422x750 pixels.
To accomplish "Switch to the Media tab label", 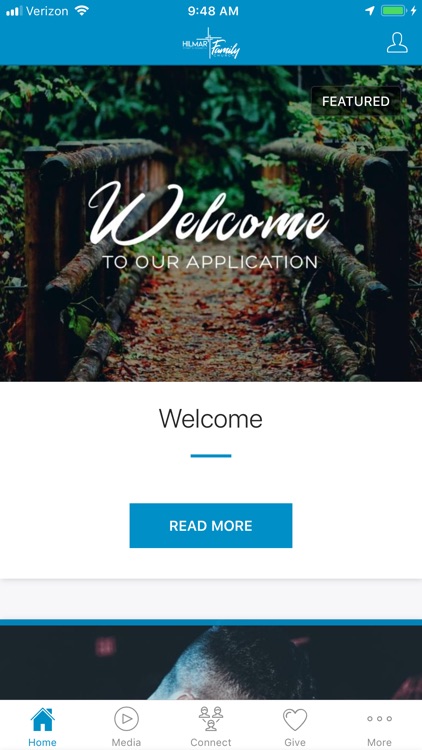I will click(x=126, y=742).
